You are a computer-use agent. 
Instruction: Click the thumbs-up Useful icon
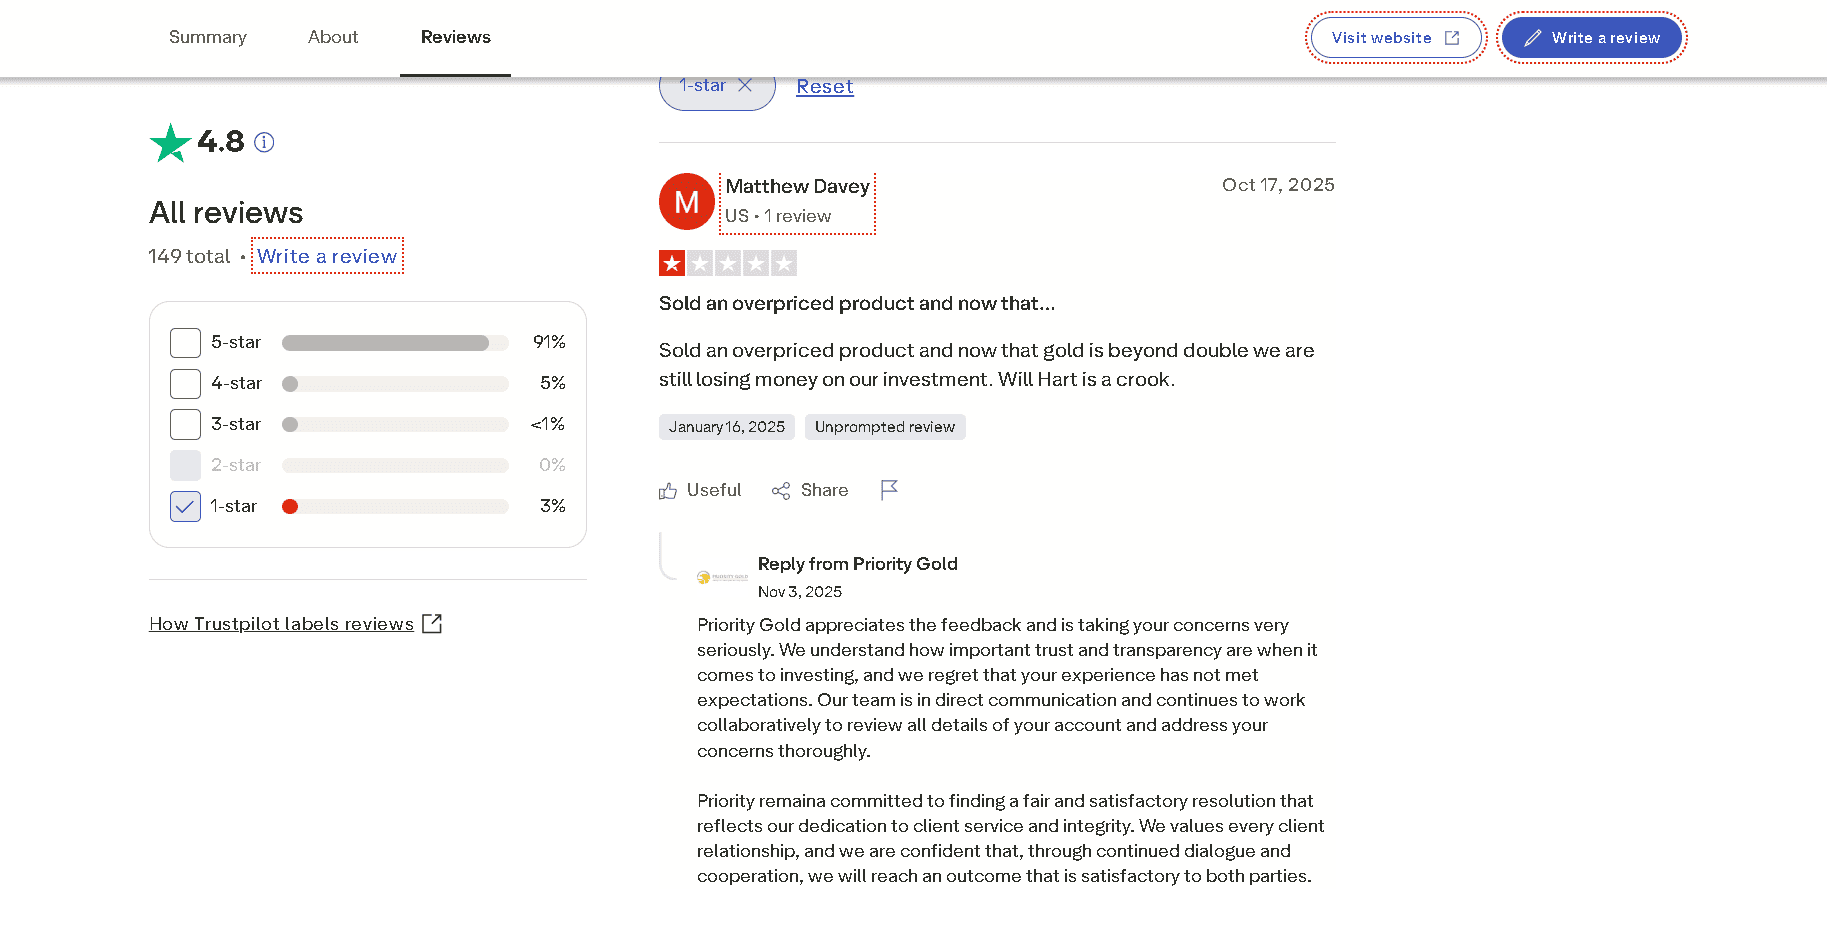click(x=668, y=491)
